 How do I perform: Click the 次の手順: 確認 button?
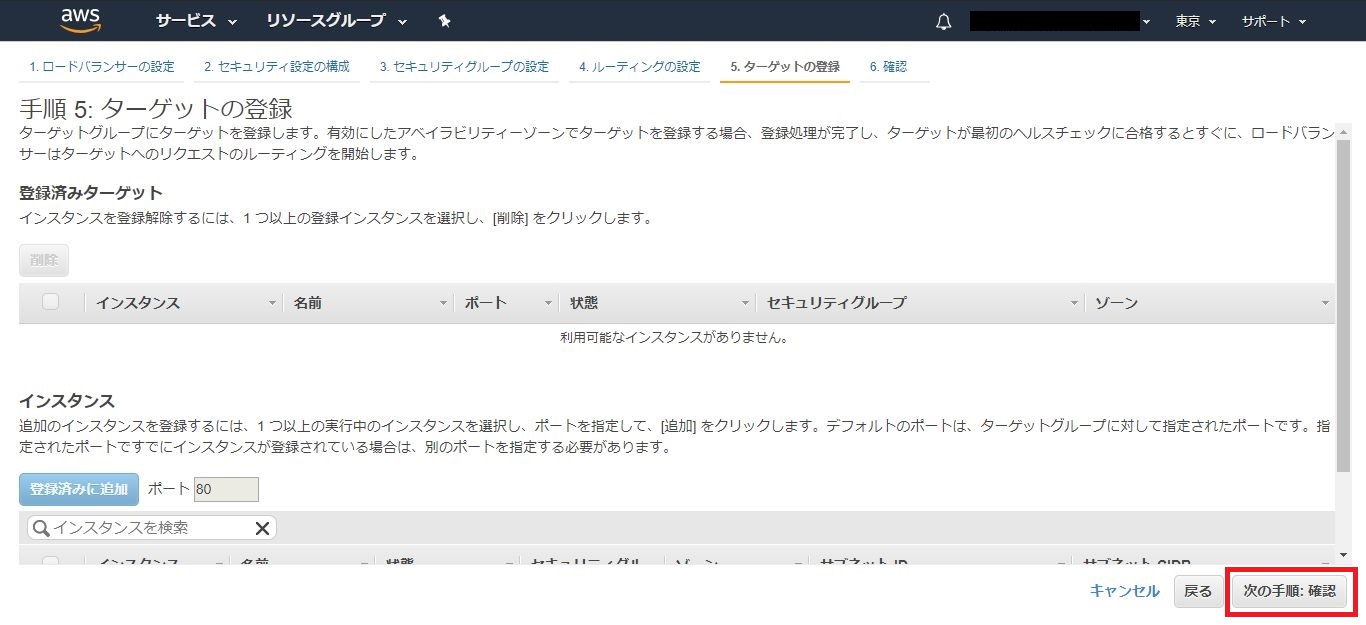1289,591
